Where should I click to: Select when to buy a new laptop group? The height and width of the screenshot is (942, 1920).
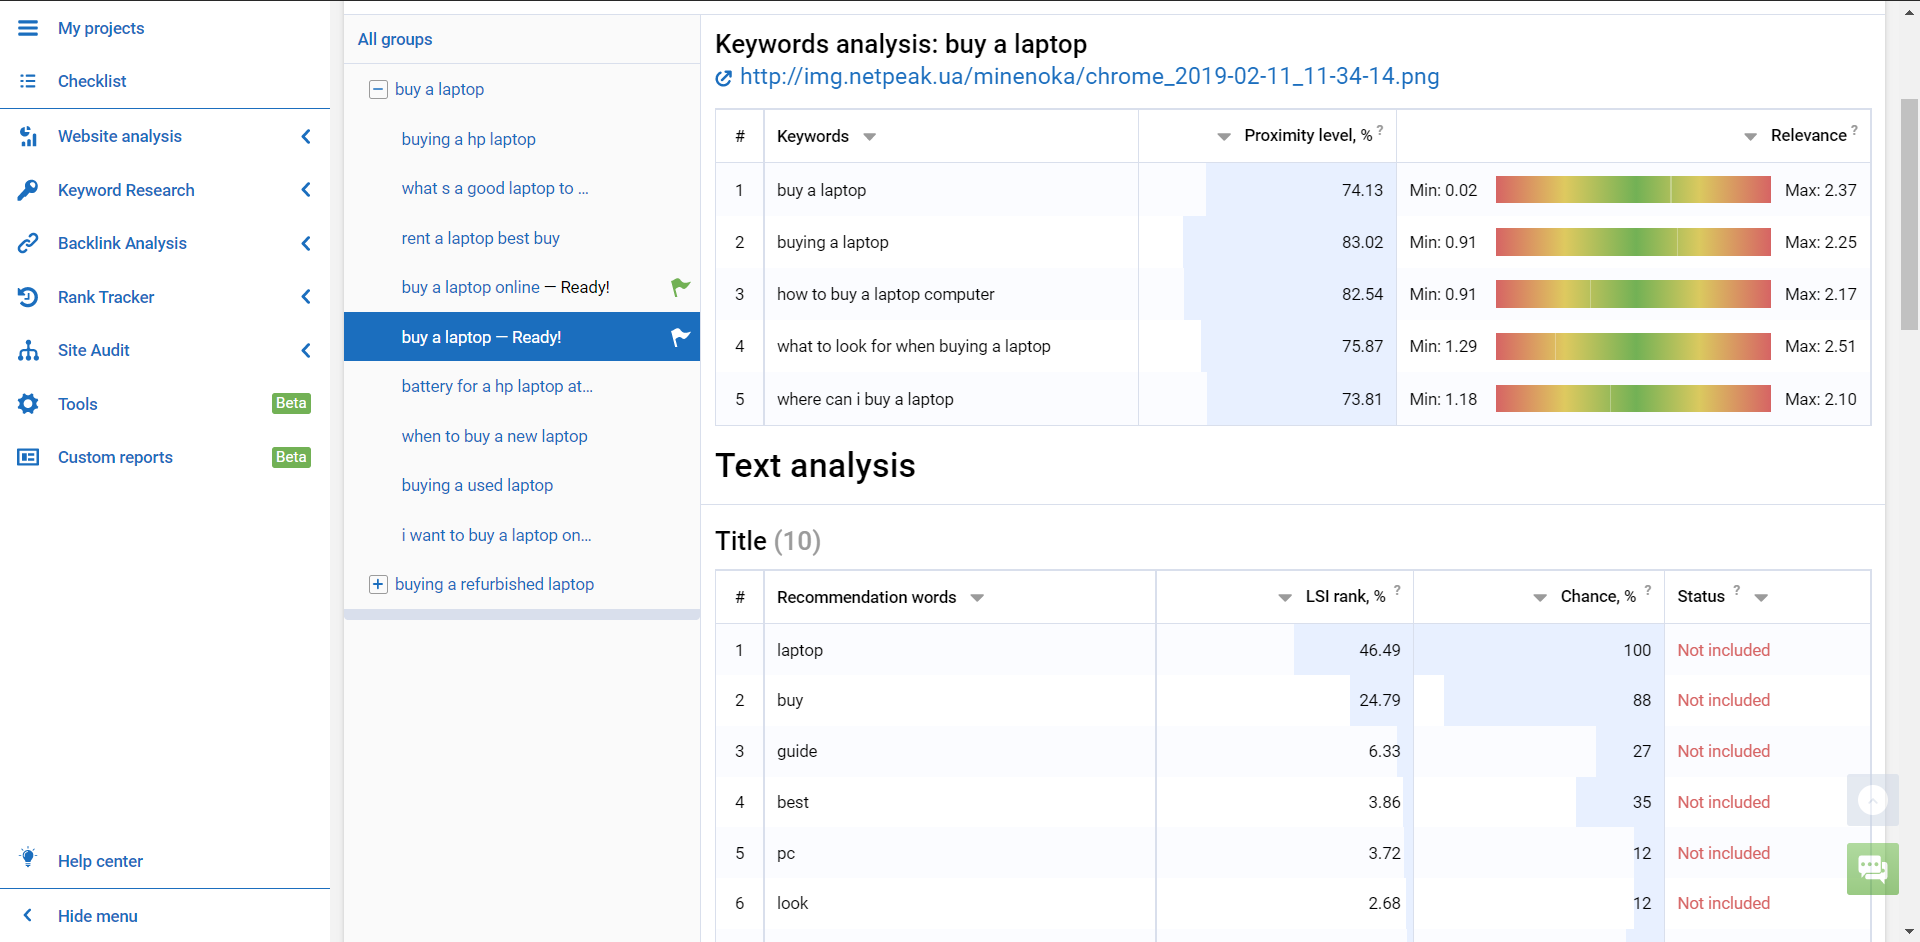(x=495, y=436)
